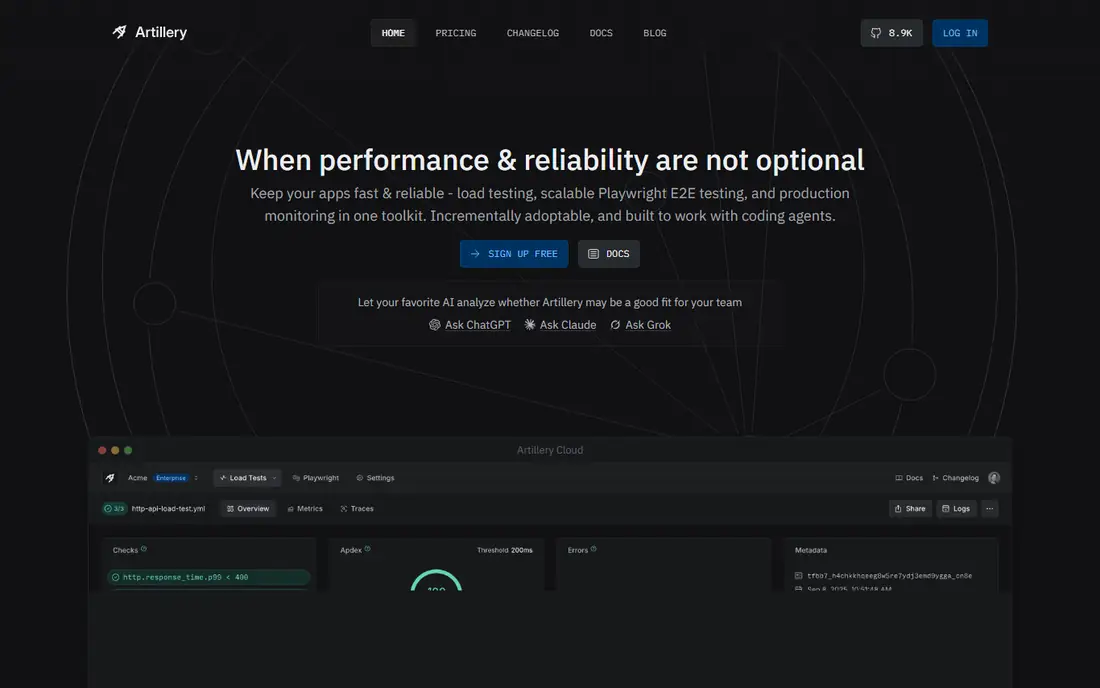This screenshot has height=688, width=1100.
Task: Click the Enterprise plan badge
Action: coord(171,478)
